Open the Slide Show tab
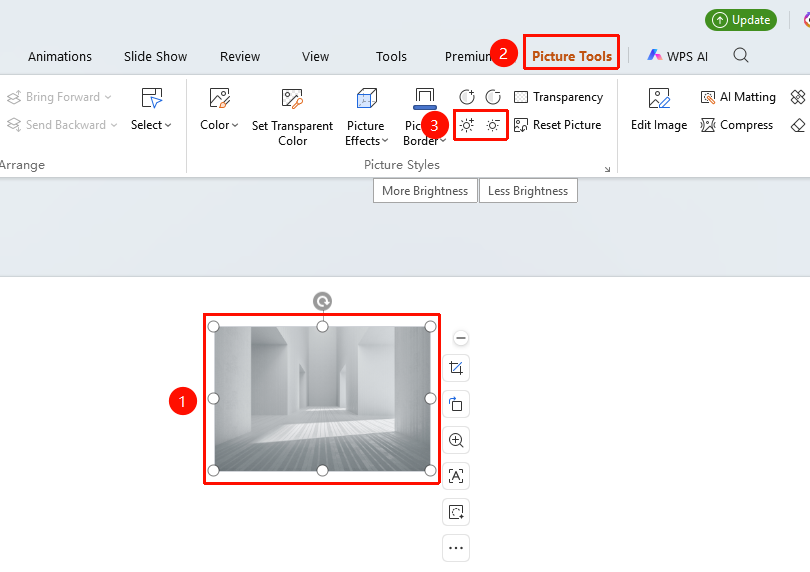 coord(155,56)
